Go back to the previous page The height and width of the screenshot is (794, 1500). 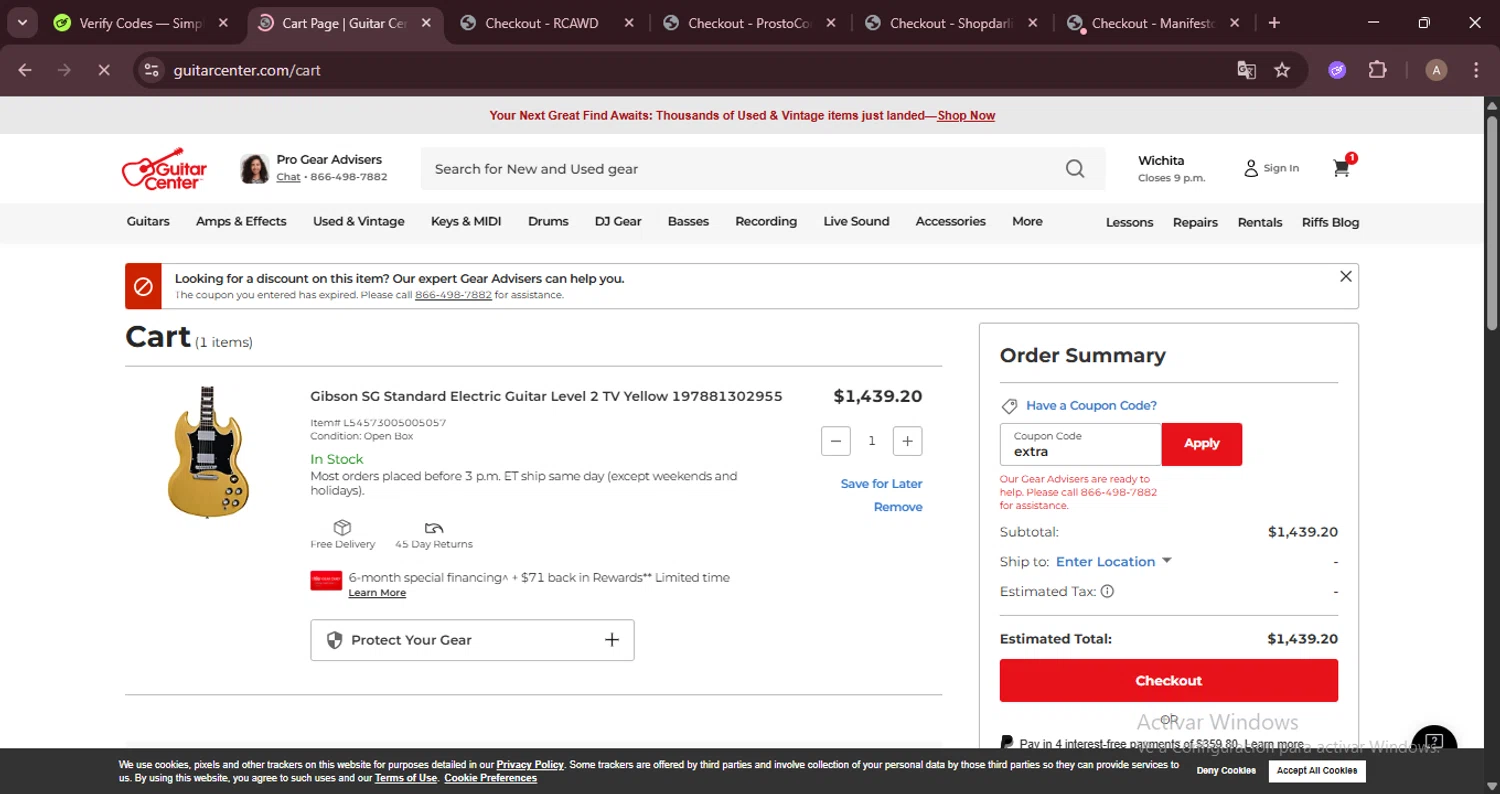(x=25, y=70)
